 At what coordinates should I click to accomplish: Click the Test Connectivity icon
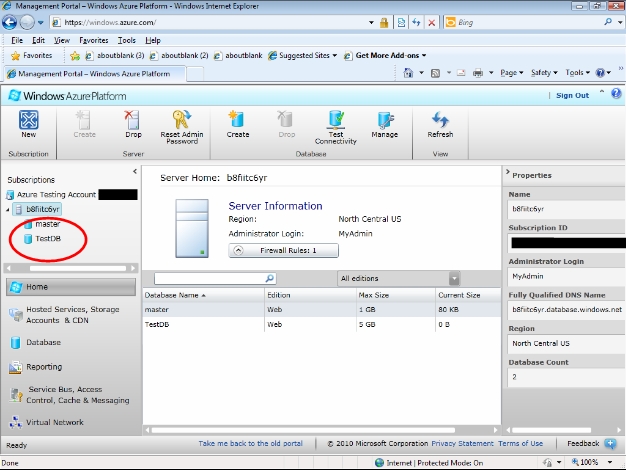point(335,120)
